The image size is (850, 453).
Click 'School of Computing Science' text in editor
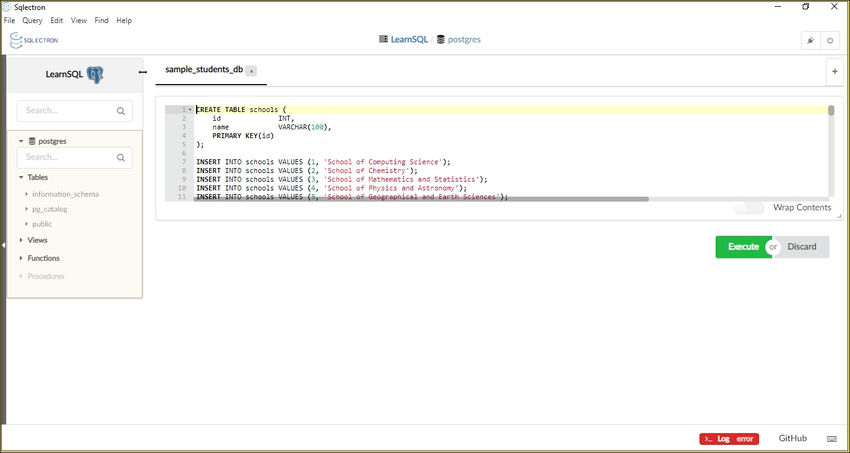(383, 161)
